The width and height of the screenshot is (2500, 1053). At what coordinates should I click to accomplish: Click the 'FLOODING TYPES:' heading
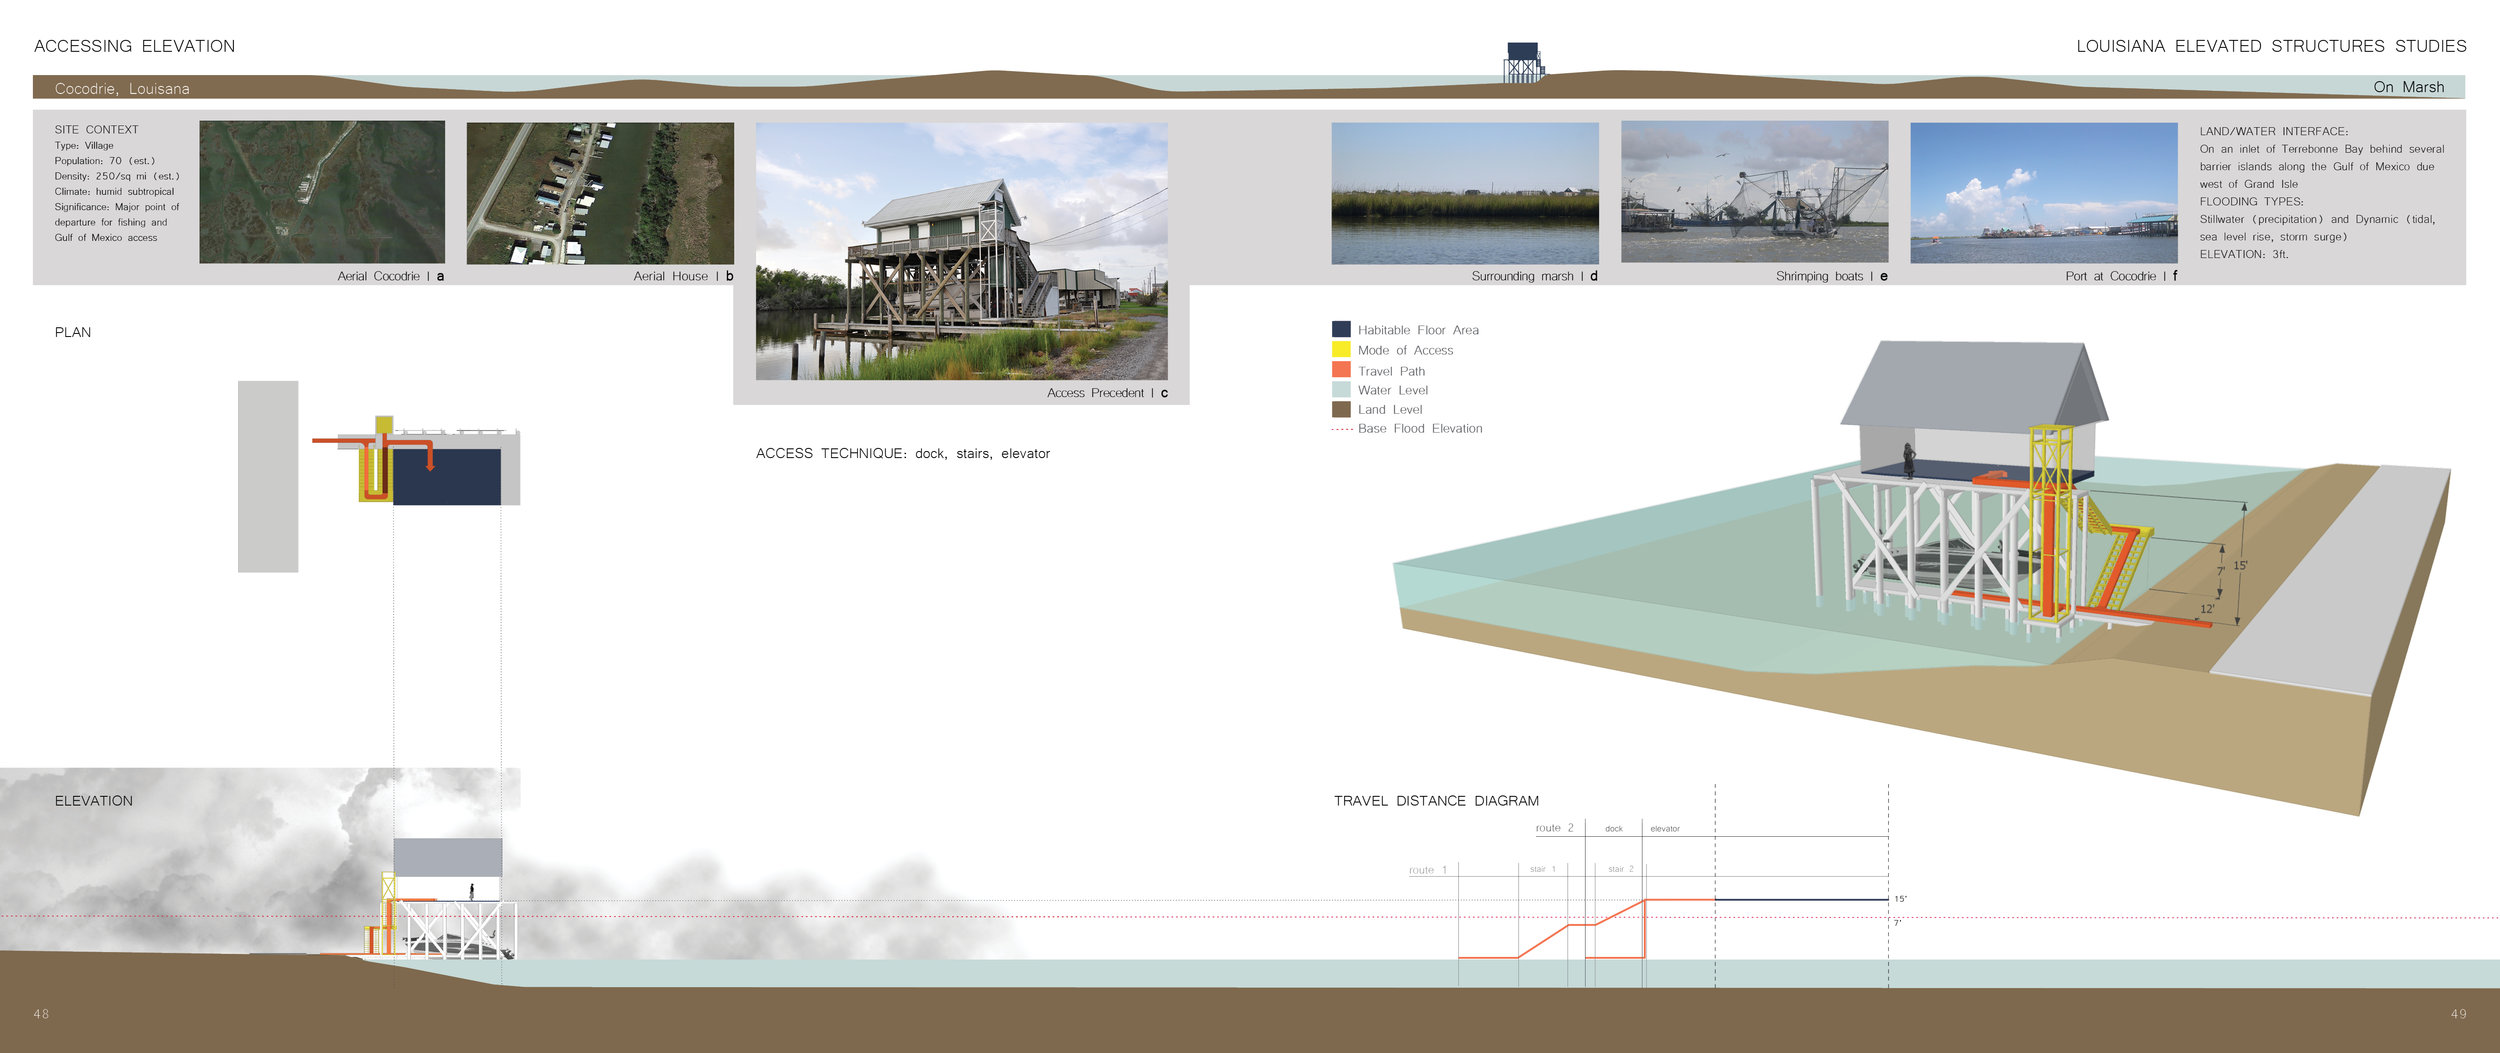click(2251, 202)
